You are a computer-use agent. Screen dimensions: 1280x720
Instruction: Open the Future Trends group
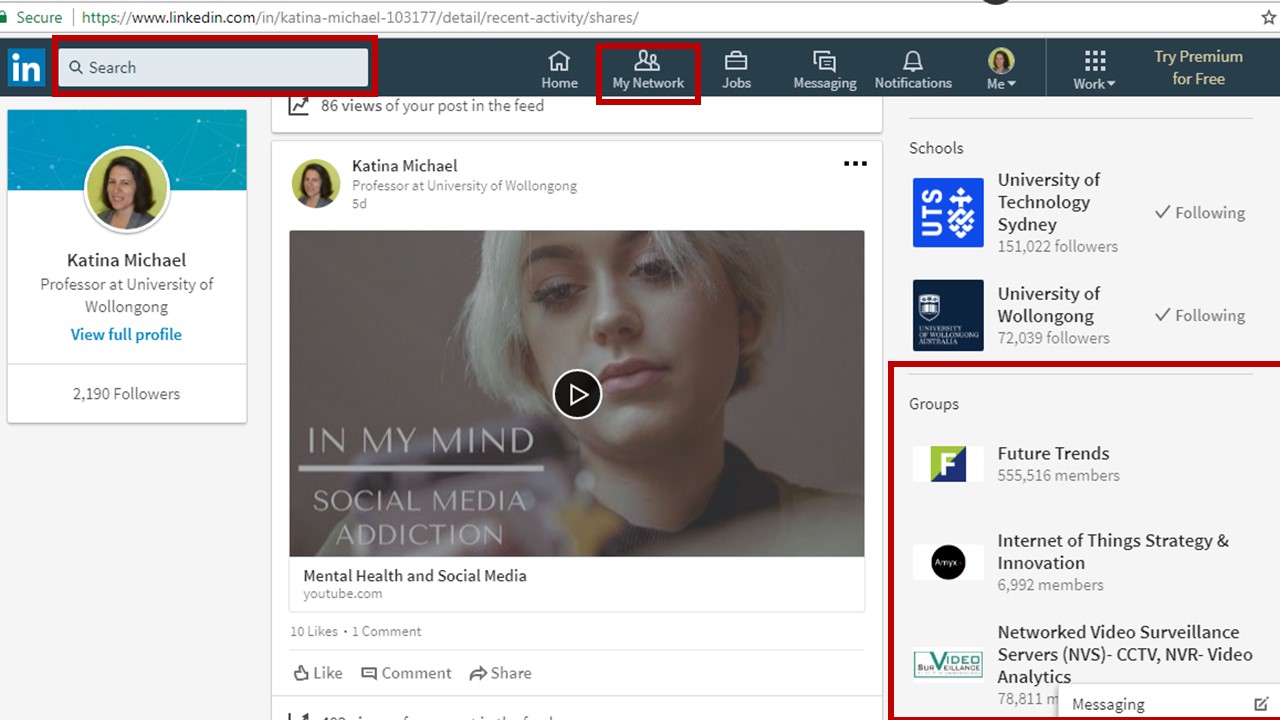[x=1053, y=453]
